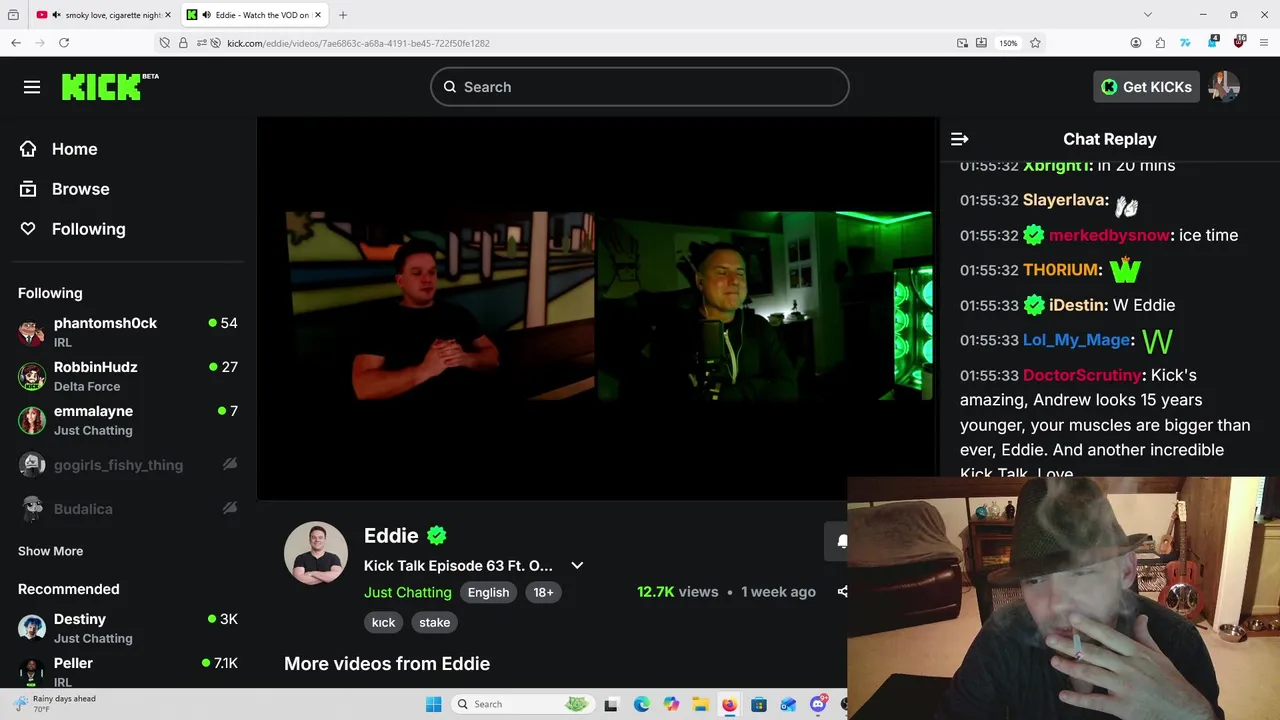
Task: Open the Just Chatting category link
Action: [408, 592]
